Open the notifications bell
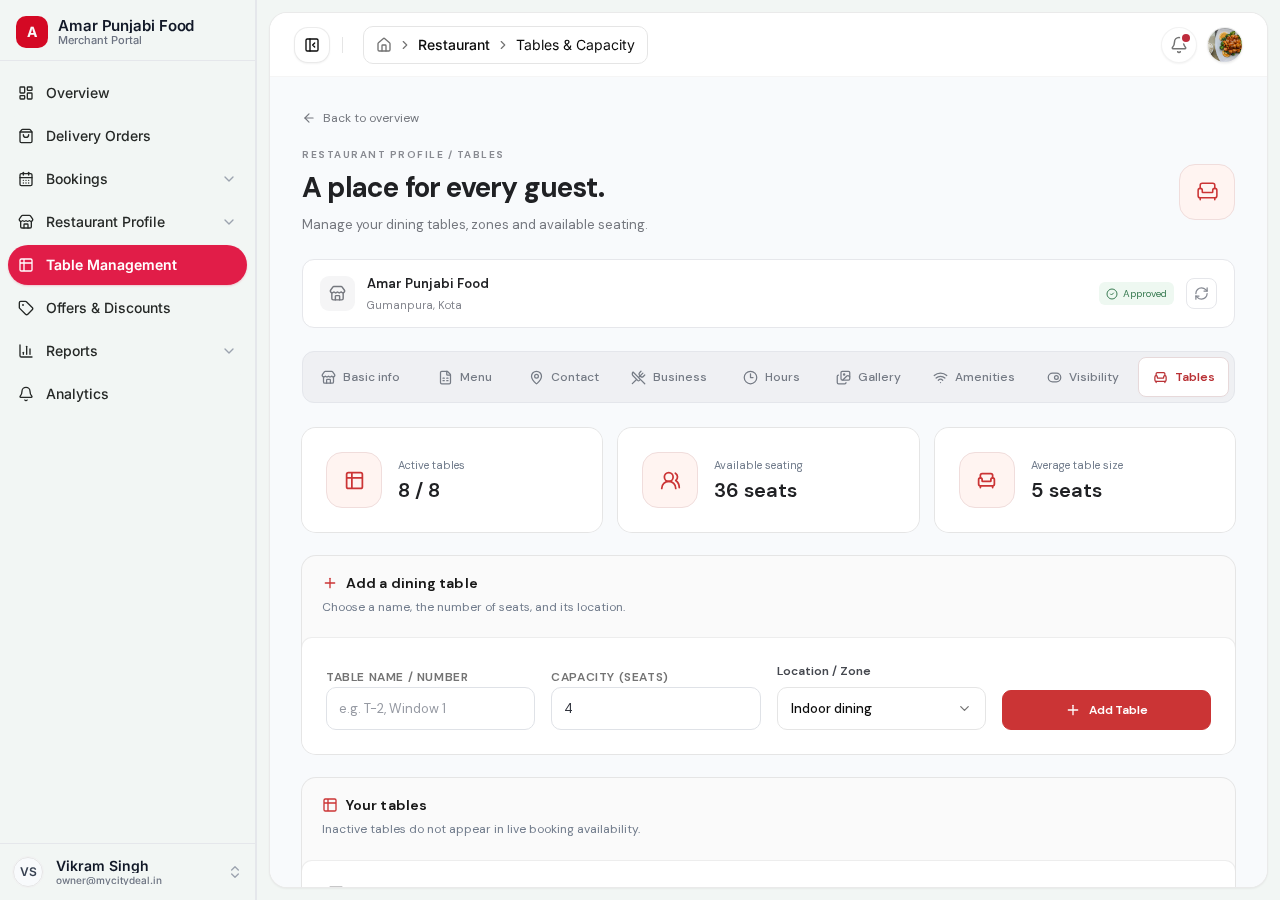The width and height of the screenshot is (1280, 900). point(1179,45)
